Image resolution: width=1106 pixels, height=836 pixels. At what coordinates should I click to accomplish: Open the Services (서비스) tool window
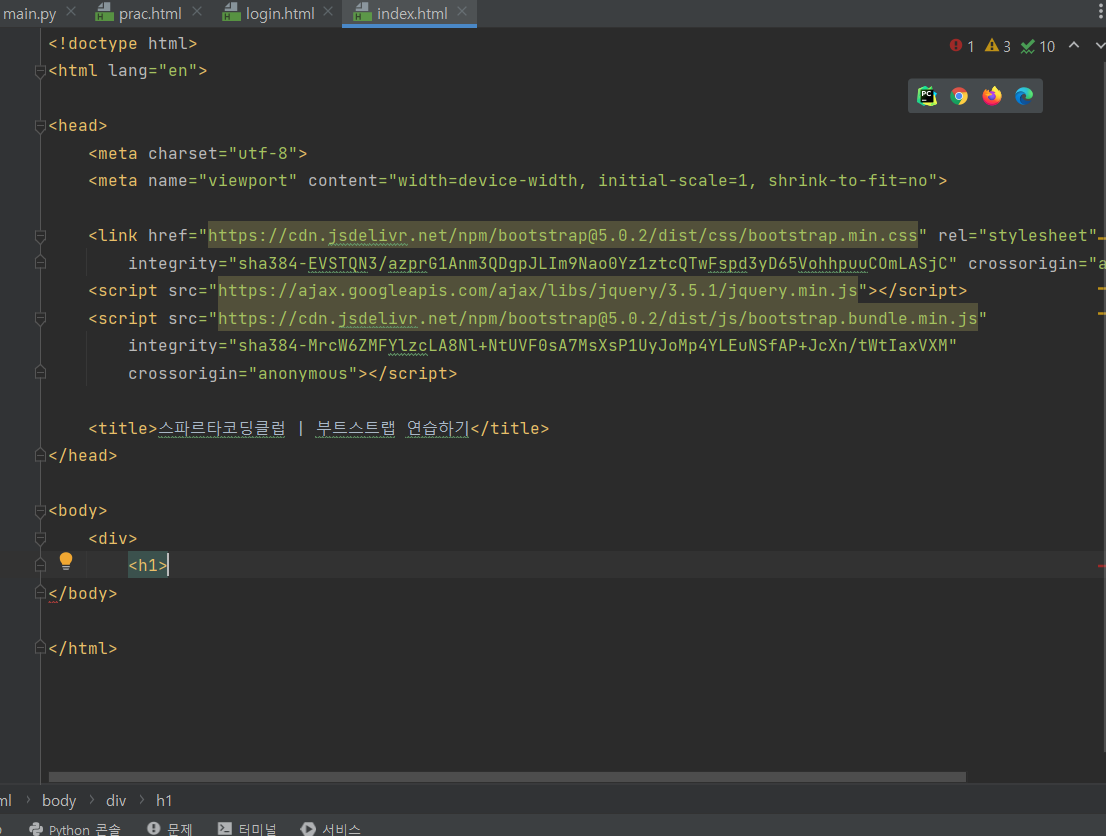330,829
